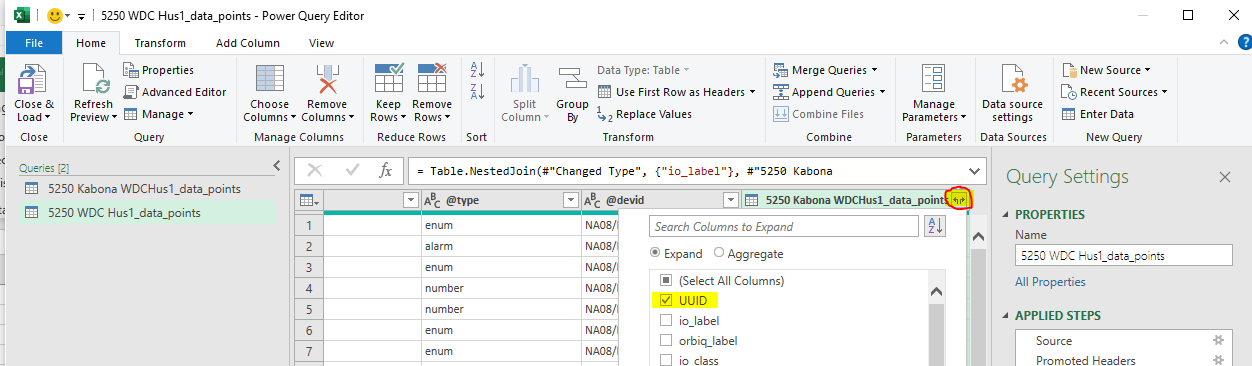Click the Close & Load icon
This screenshot has width=1252, height=366.
pos(34,79)
